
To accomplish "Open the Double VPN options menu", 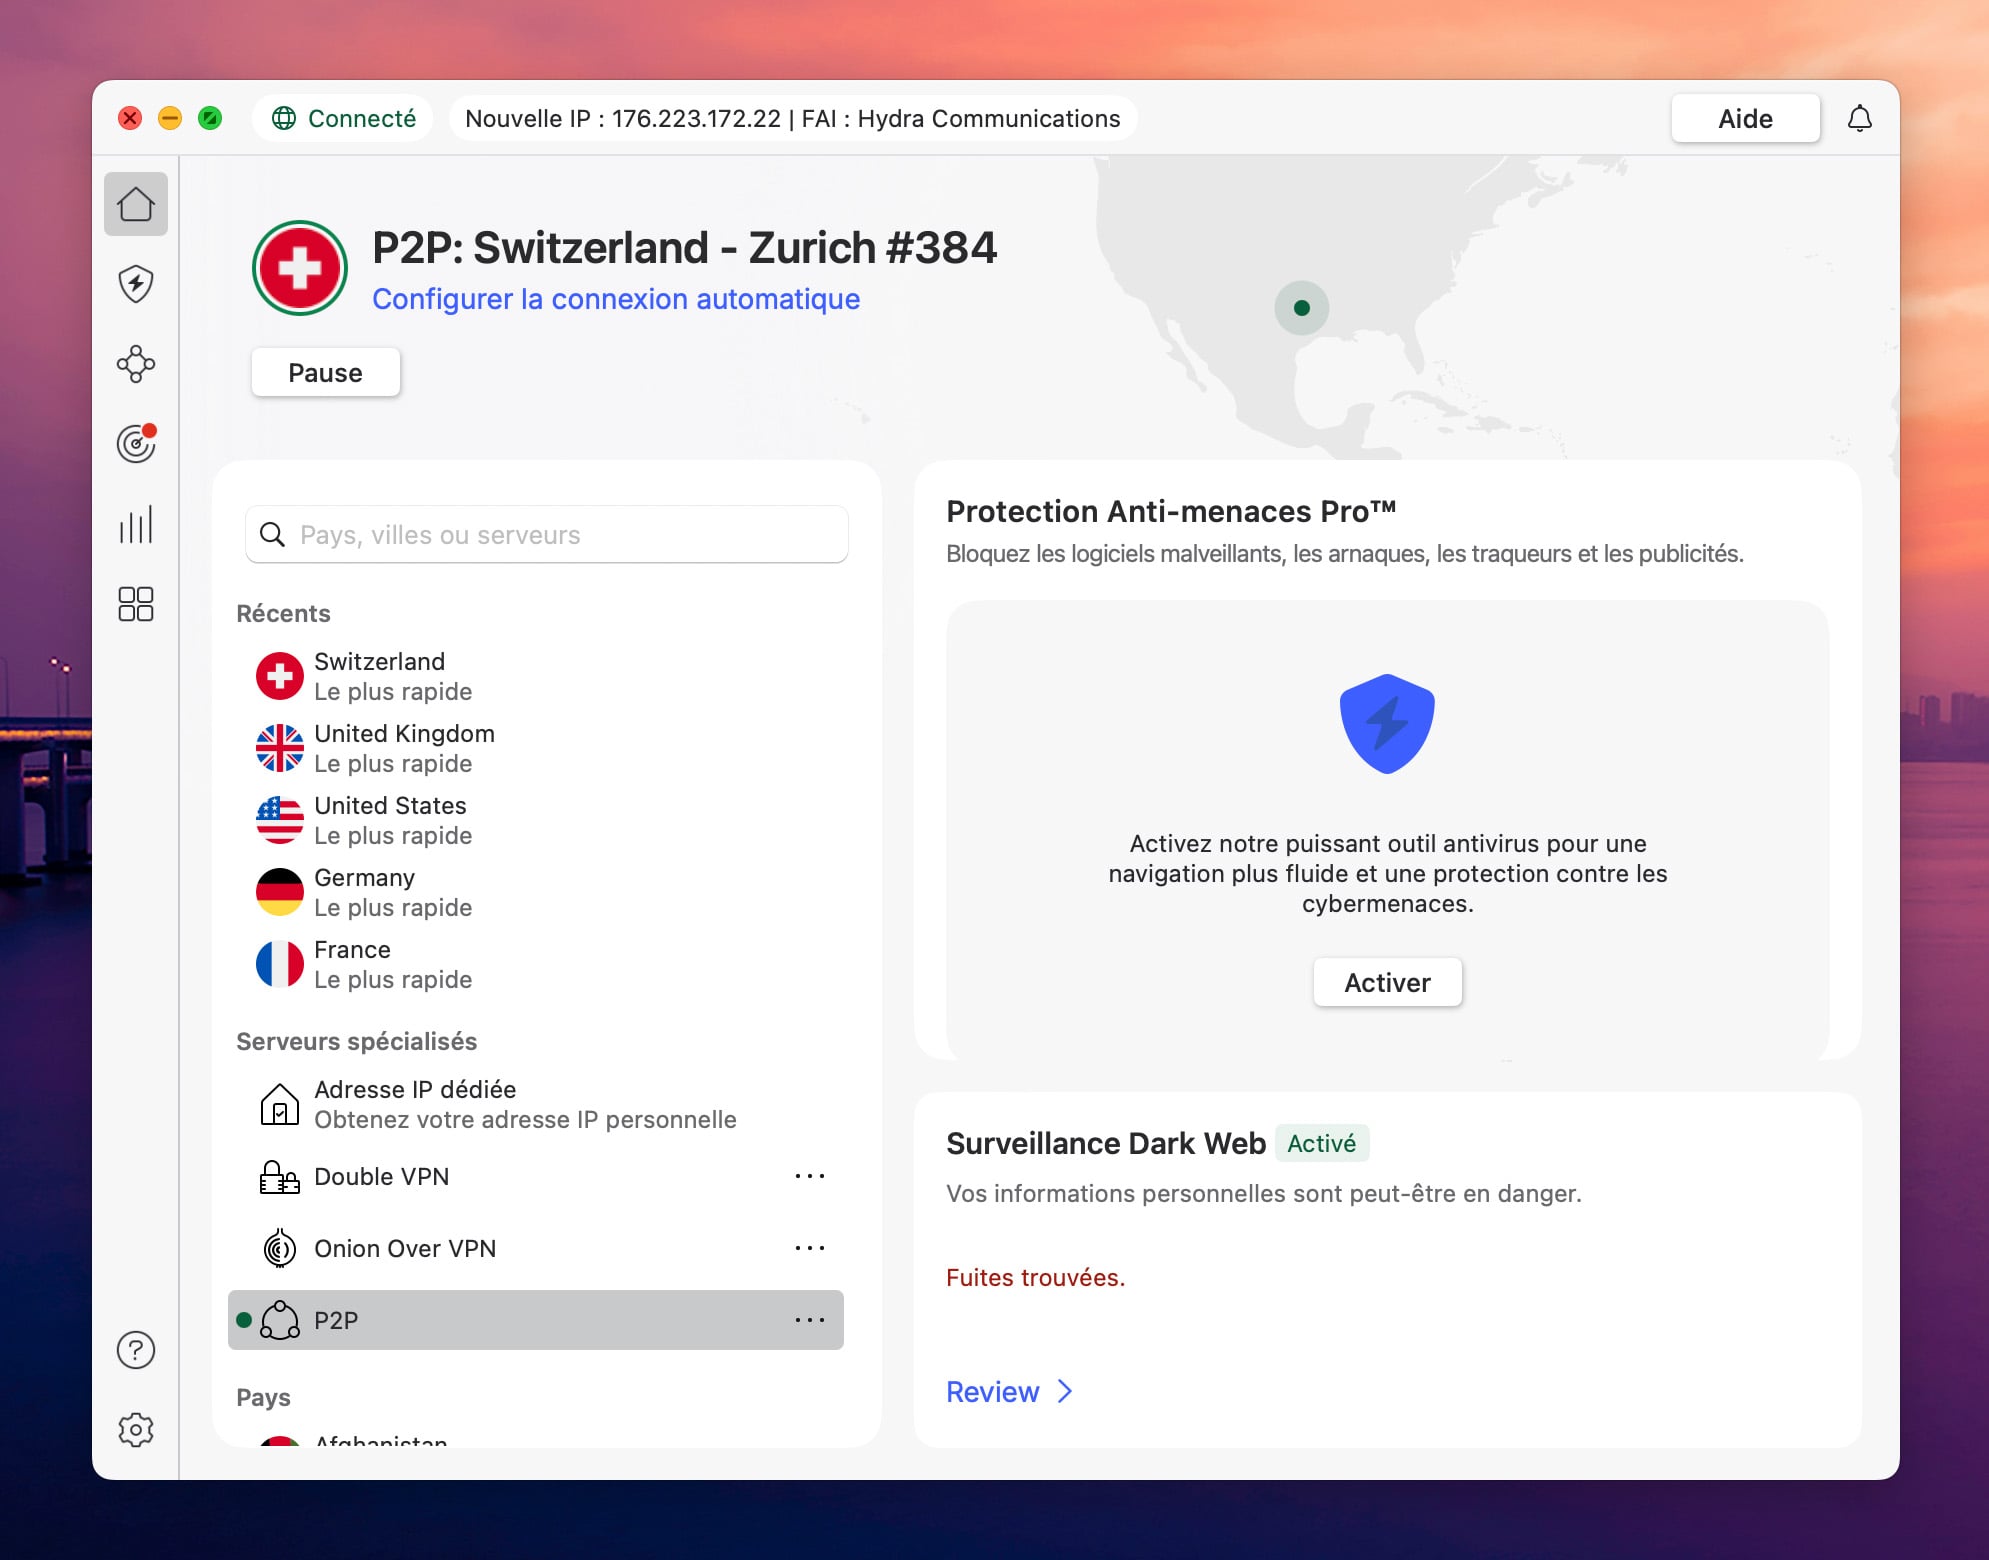I will tap(810, 1176).
